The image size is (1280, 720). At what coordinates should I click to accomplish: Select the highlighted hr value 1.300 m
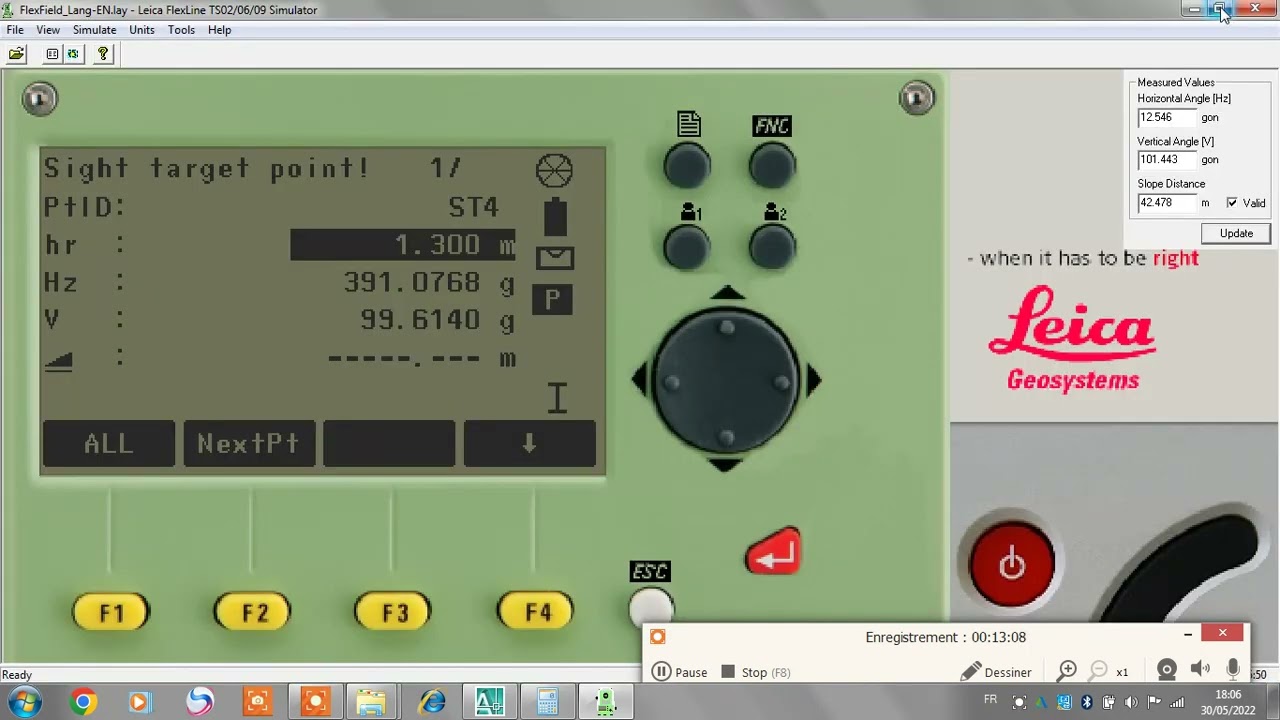(403, 245)
